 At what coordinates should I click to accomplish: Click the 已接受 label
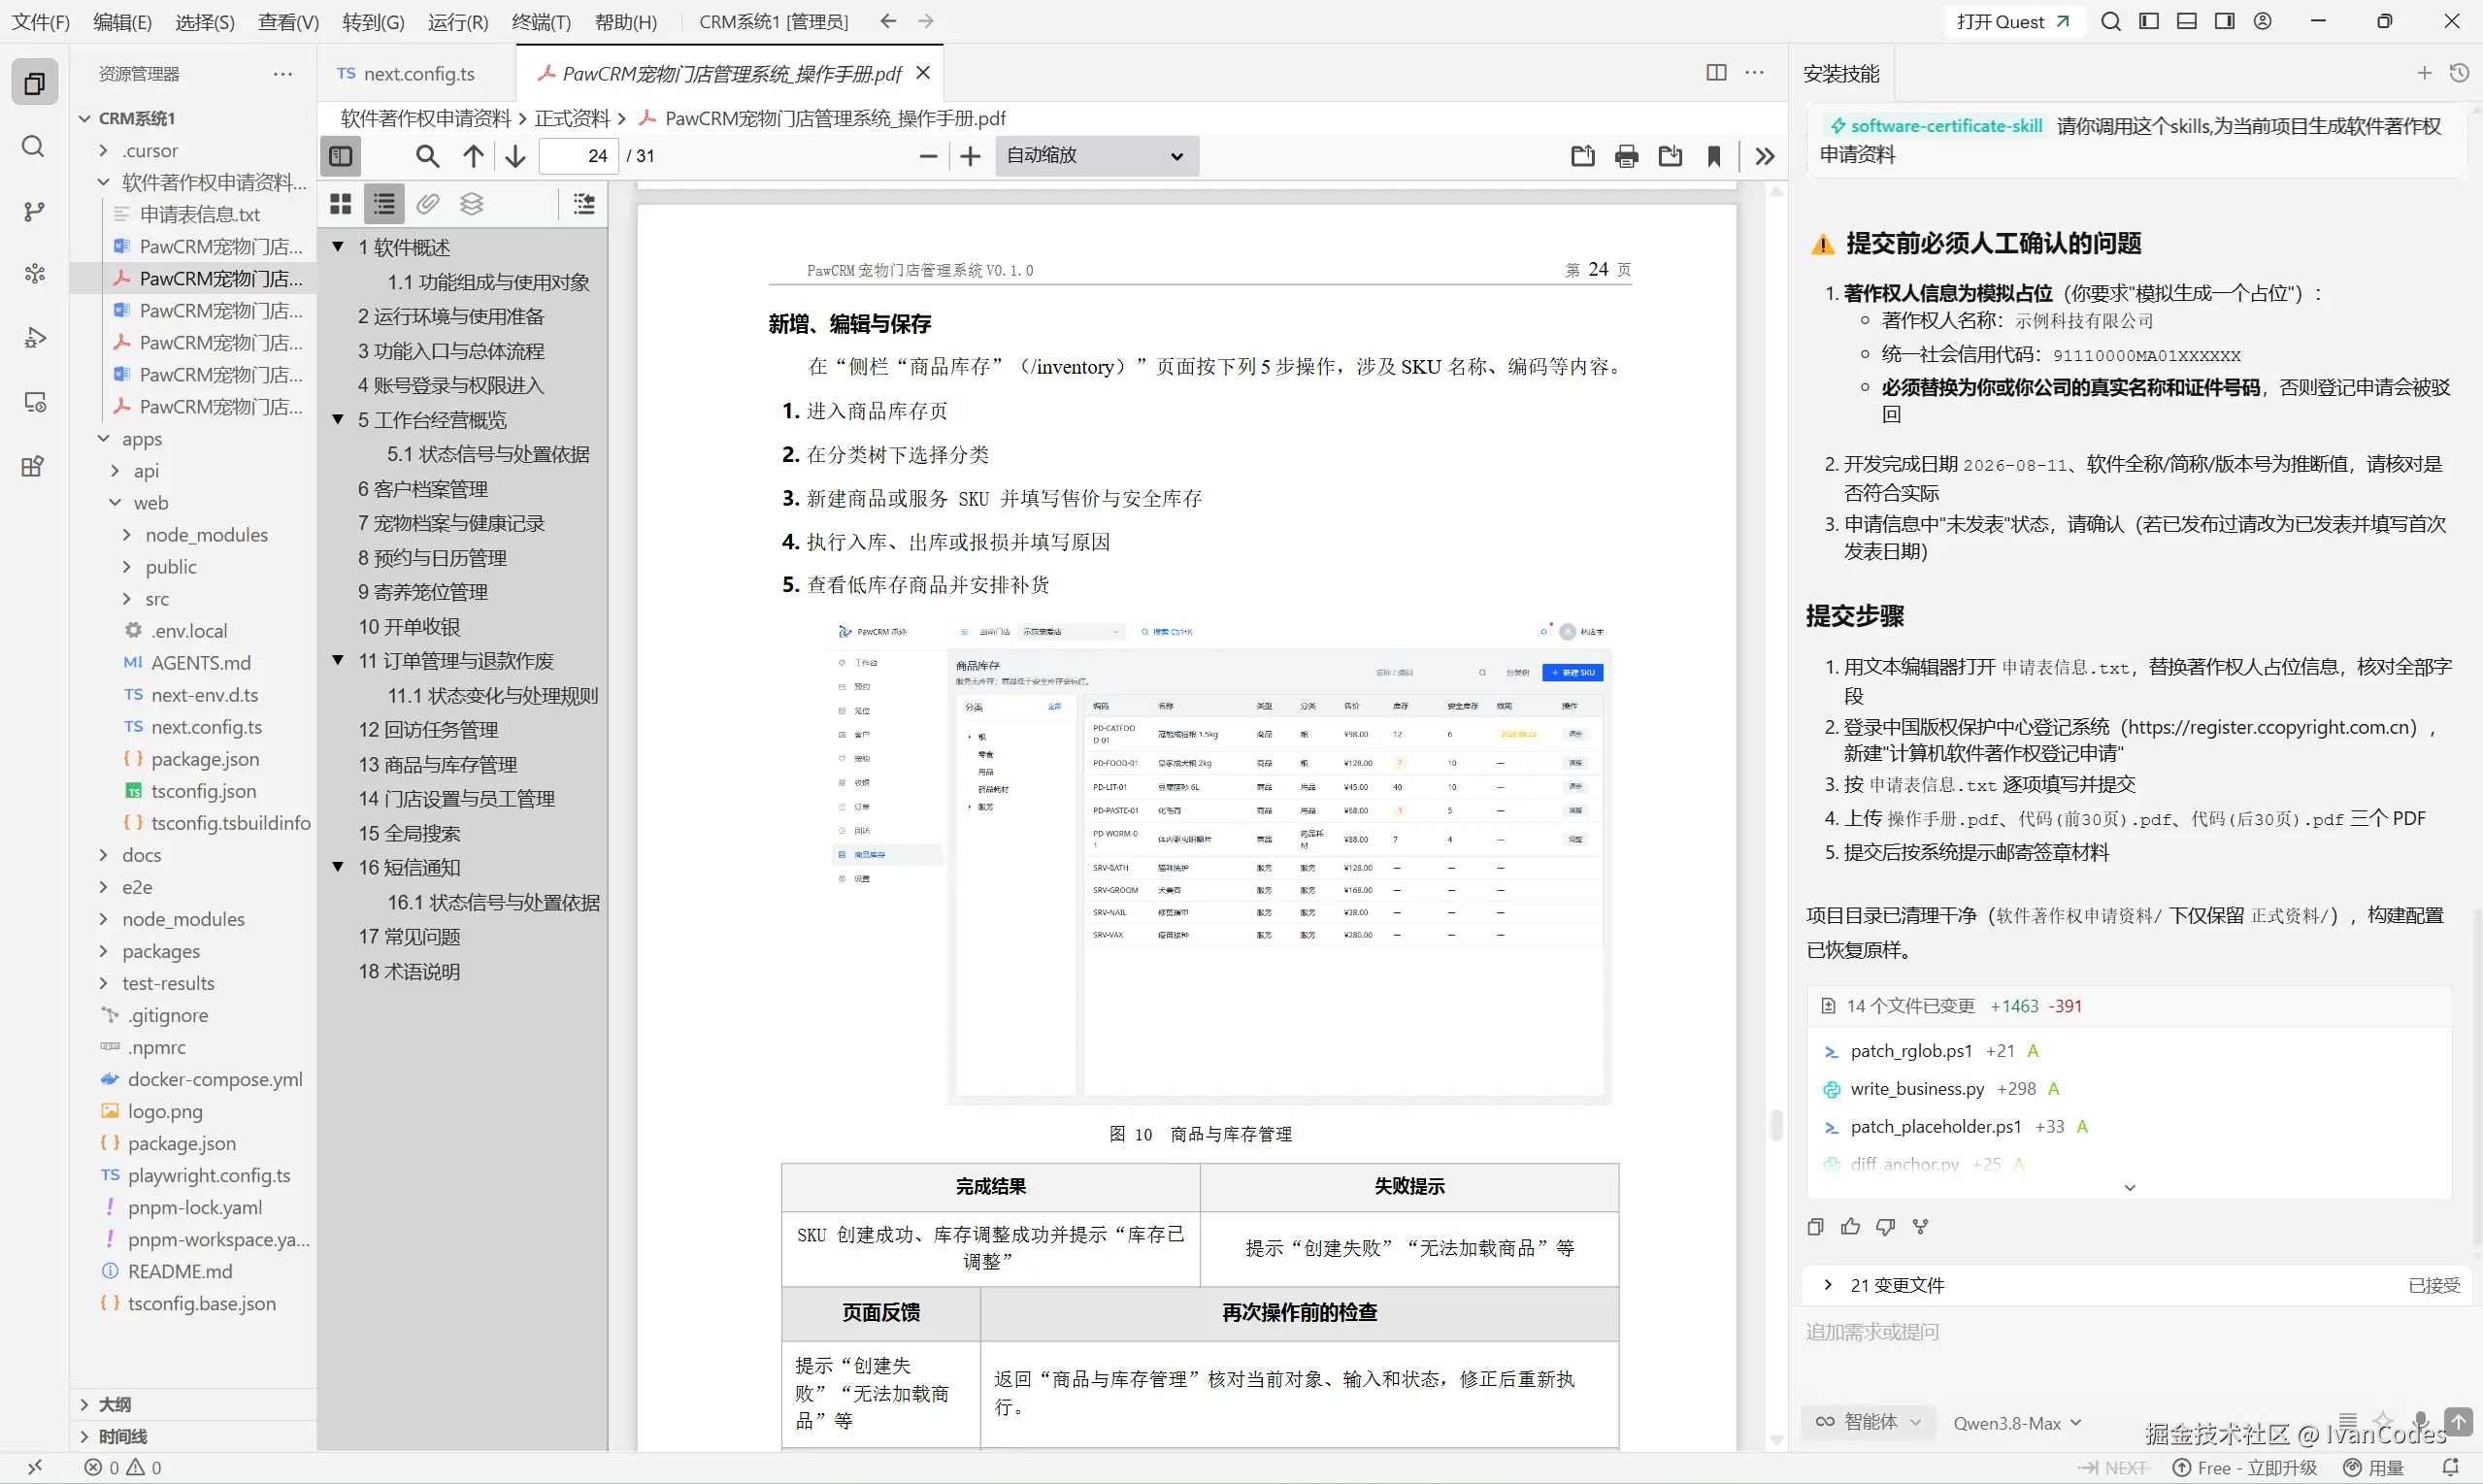(2433, 1285)
